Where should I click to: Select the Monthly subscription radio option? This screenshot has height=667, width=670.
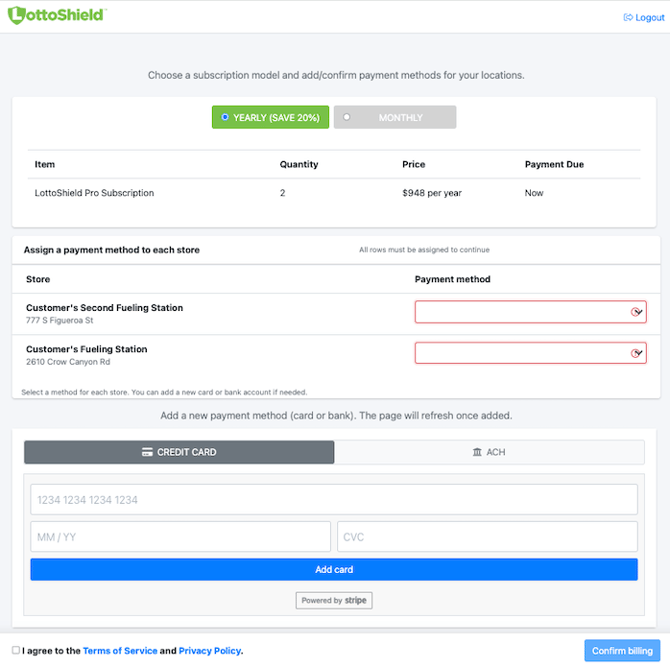click(347, 117)
